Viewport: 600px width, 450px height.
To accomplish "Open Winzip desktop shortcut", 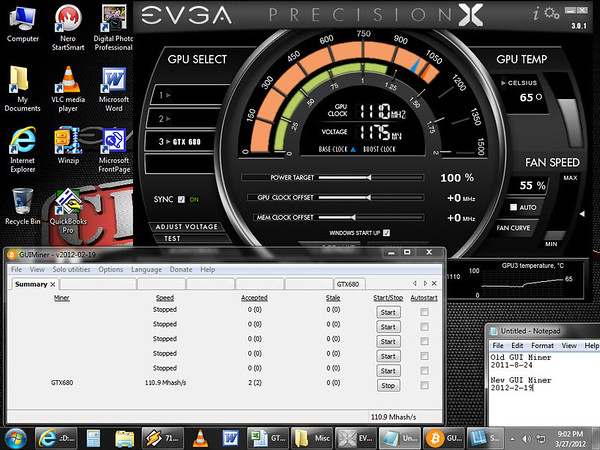I will tap(68, 145).
